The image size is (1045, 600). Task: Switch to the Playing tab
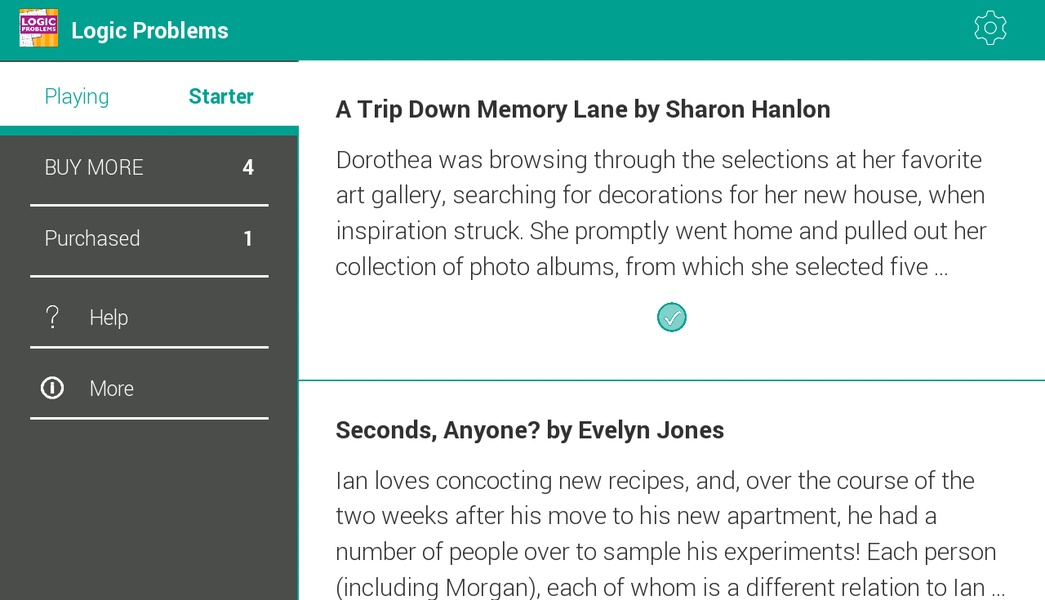click(x=77, y=96)
